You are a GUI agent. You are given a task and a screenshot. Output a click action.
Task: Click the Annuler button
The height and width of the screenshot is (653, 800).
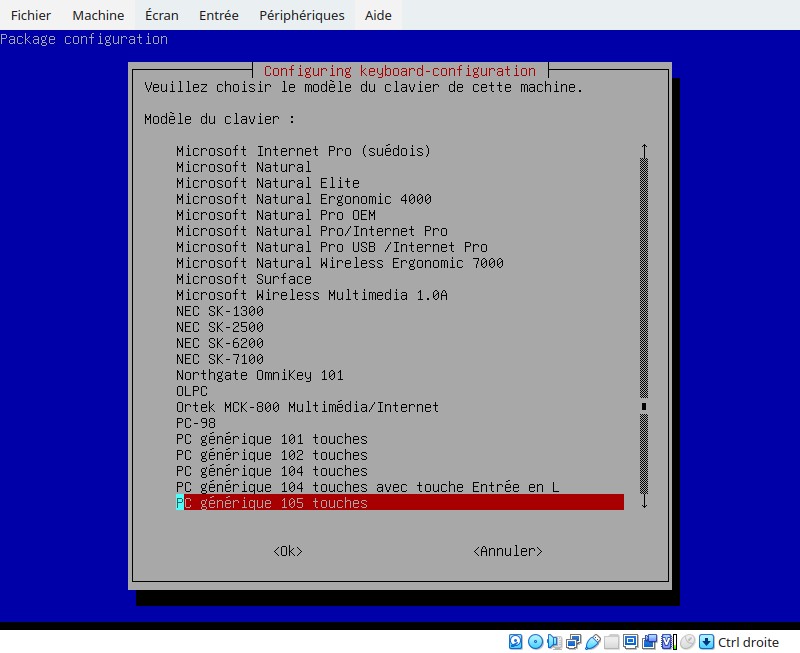508,551
